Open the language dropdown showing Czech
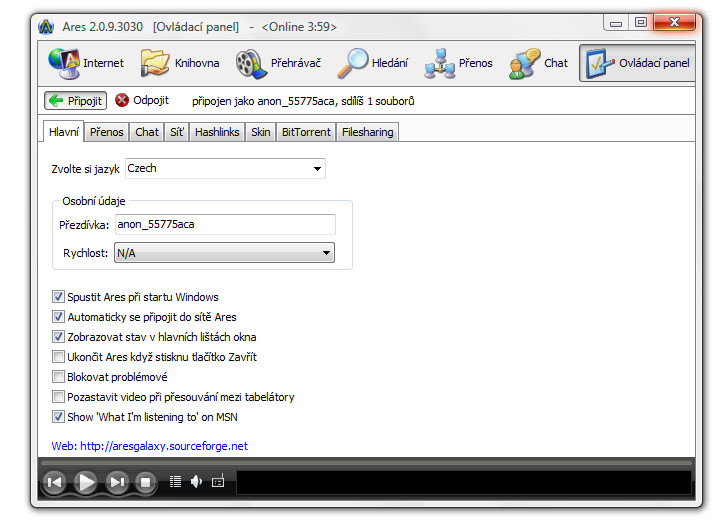The width and height of the screenshot is (721, 521). coord(225,168)
